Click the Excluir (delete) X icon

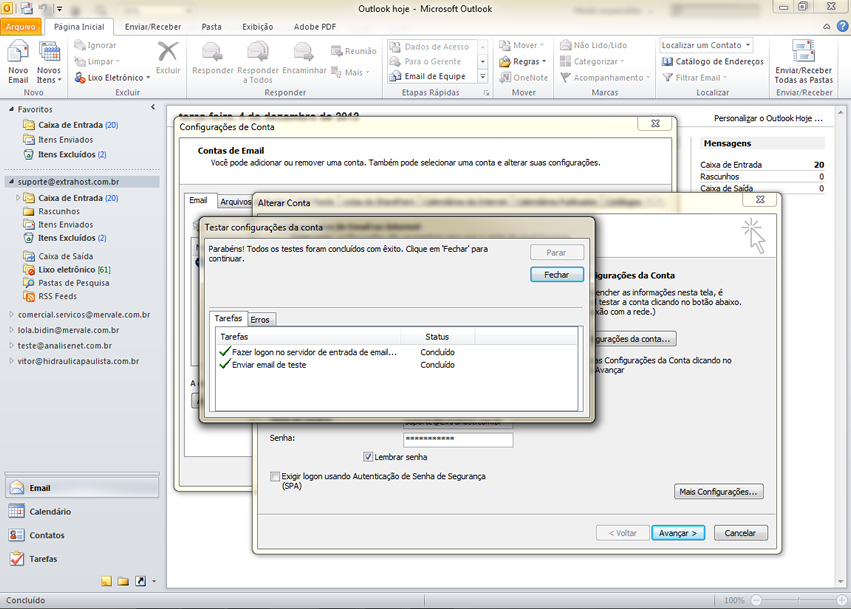[168, 52]
